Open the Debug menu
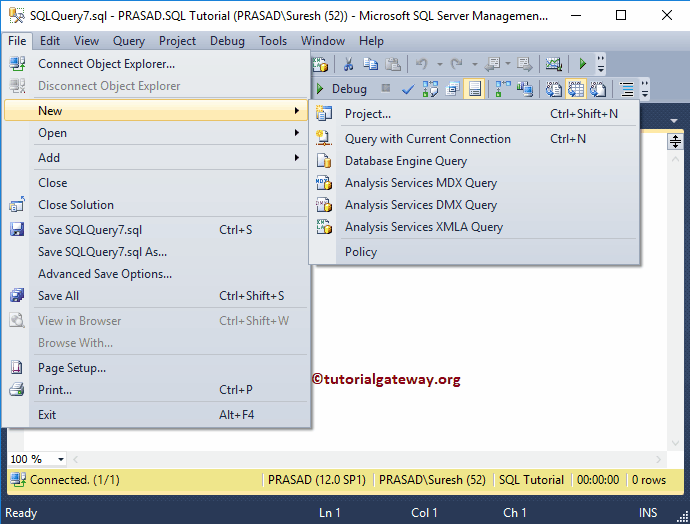The width and height of the screenshot is (690, 524). click(227, 41)
